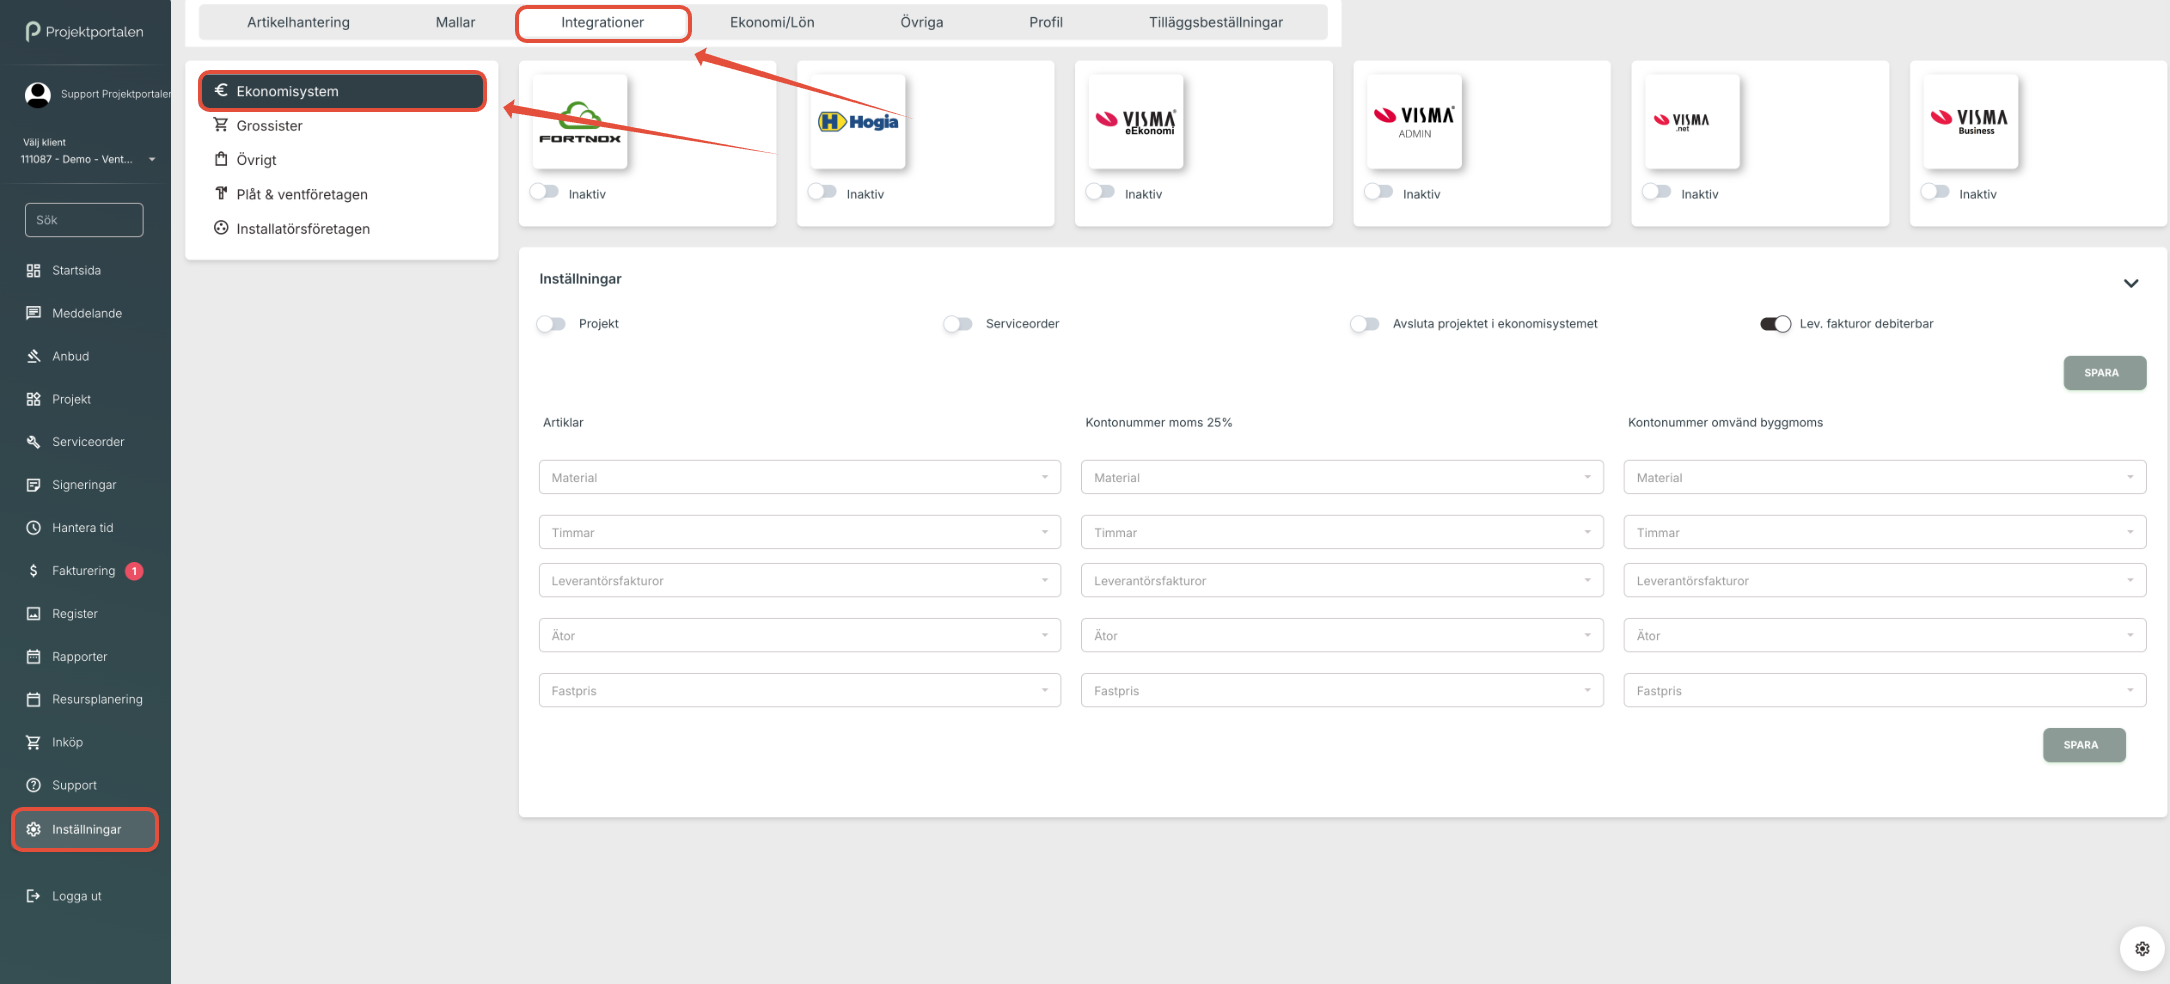
Task: Click the Övrigt clipboard icon
Action: 221,159
